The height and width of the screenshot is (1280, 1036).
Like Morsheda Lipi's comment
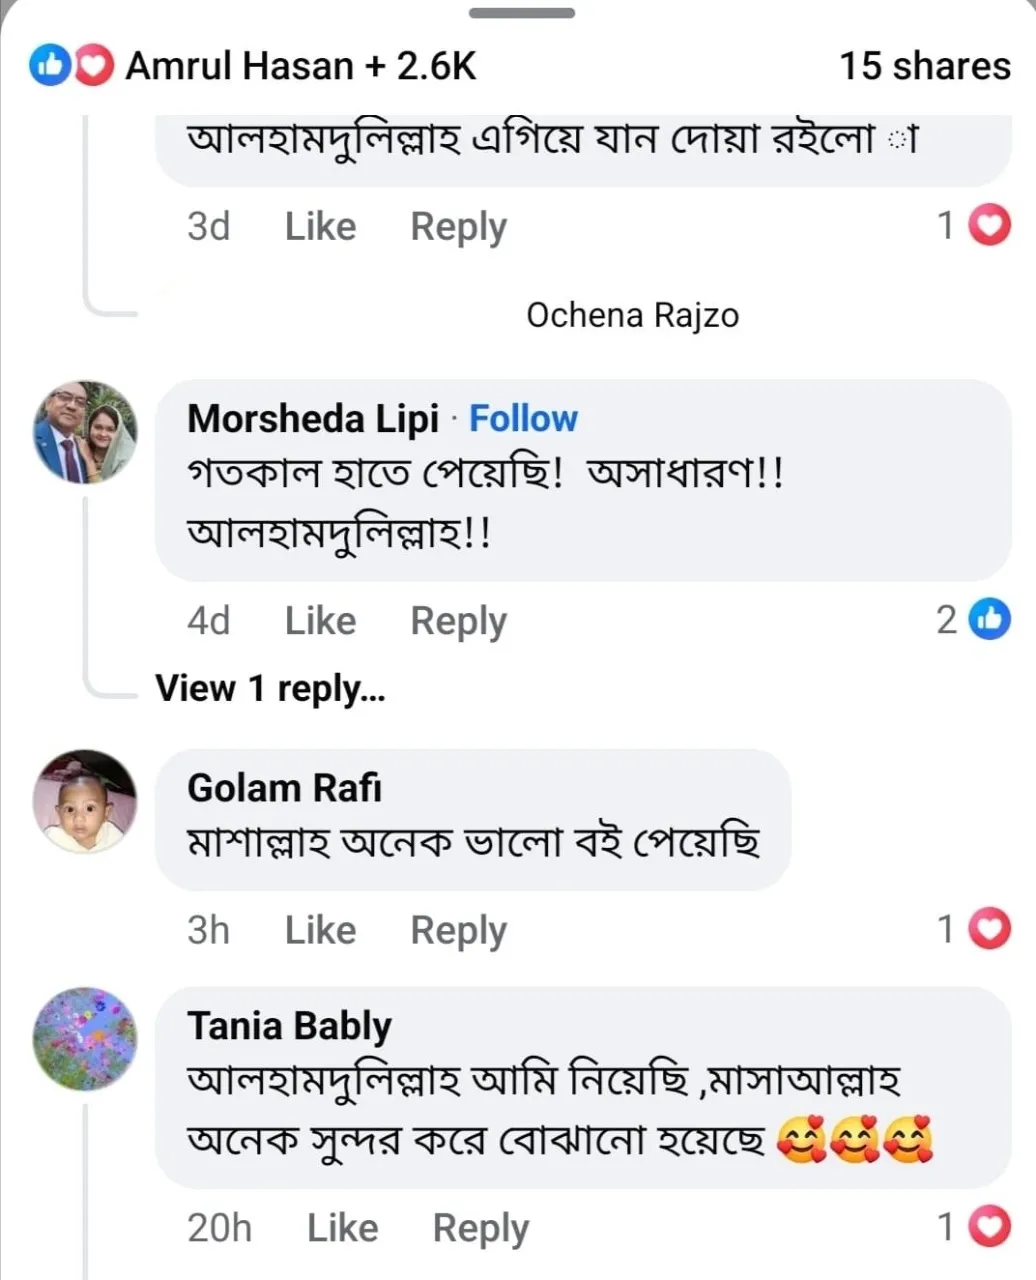coord(320,621)
